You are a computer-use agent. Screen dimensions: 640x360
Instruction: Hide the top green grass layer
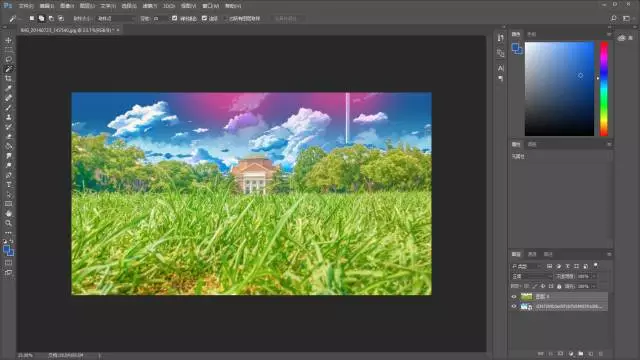(x=514, y=297)
